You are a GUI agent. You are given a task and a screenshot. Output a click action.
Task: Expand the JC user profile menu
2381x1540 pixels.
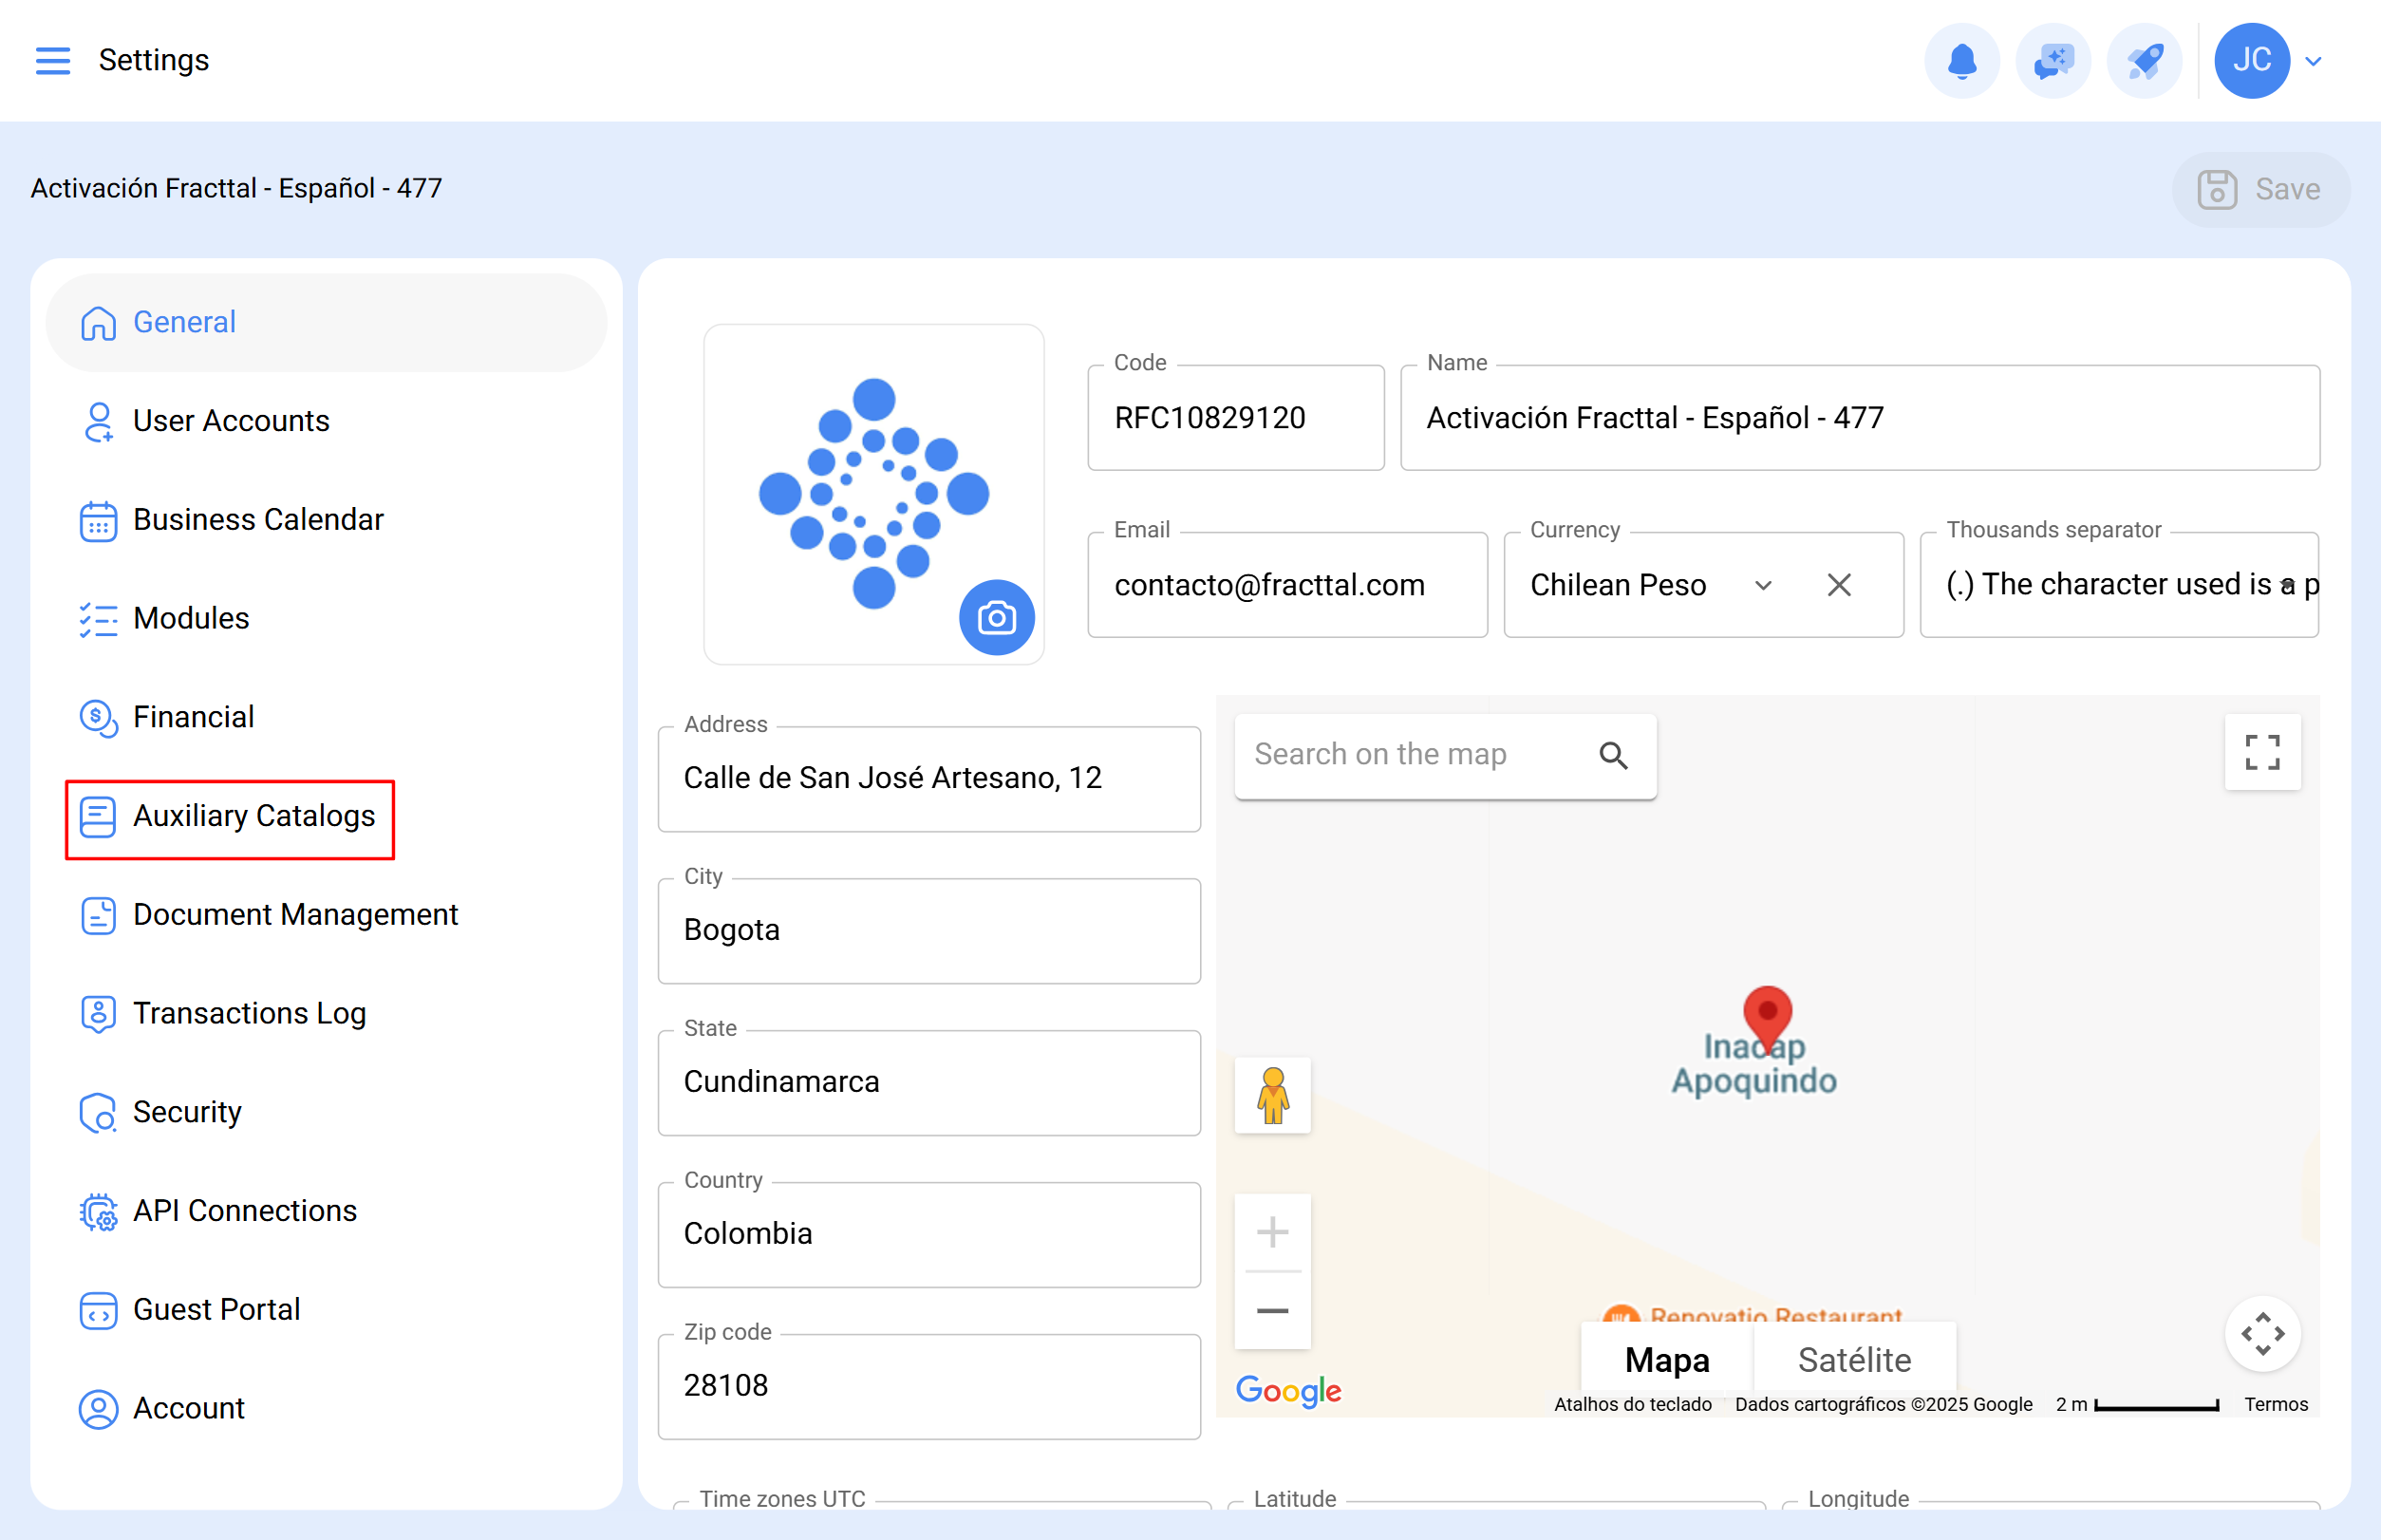pyautogui.click(x=2312, y=61)
